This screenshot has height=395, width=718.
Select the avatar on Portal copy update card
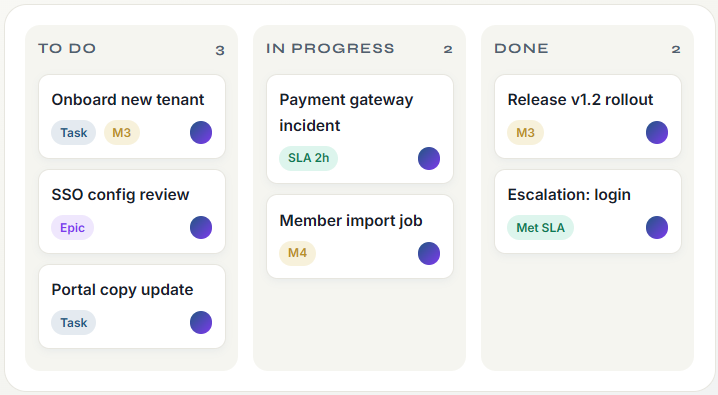[201, 323]
